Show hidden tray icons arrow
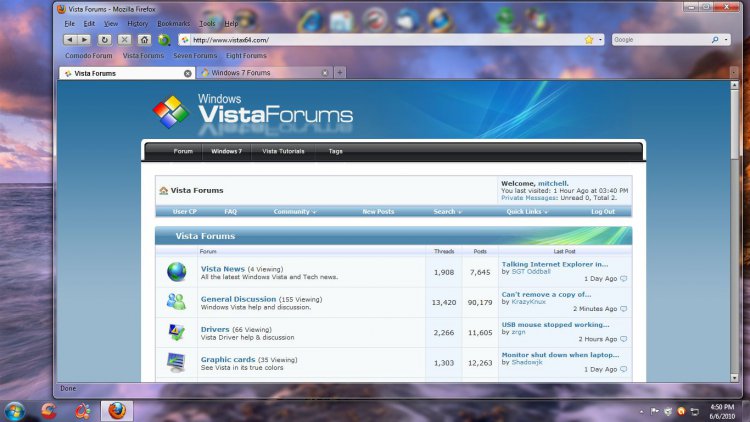Image resolution: width=750 pixels, height=422 pixels. pos(641,411)
